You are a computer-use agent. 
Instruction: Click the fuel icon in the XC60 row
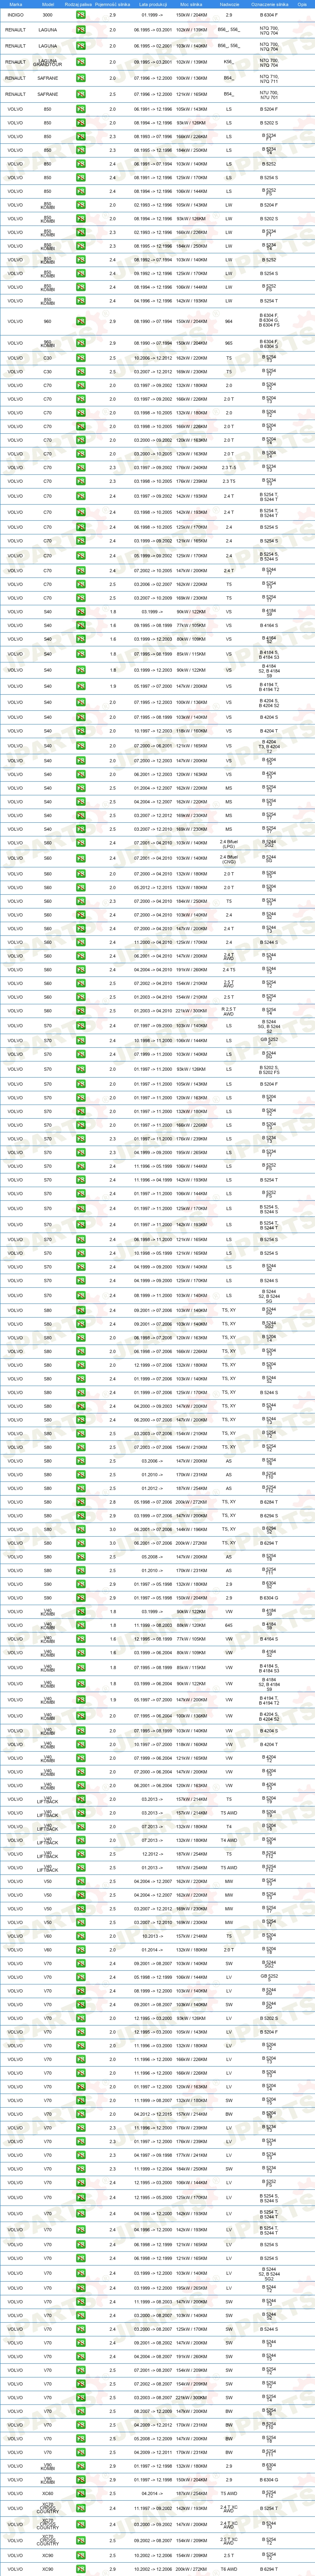(x=81, y=2493)
